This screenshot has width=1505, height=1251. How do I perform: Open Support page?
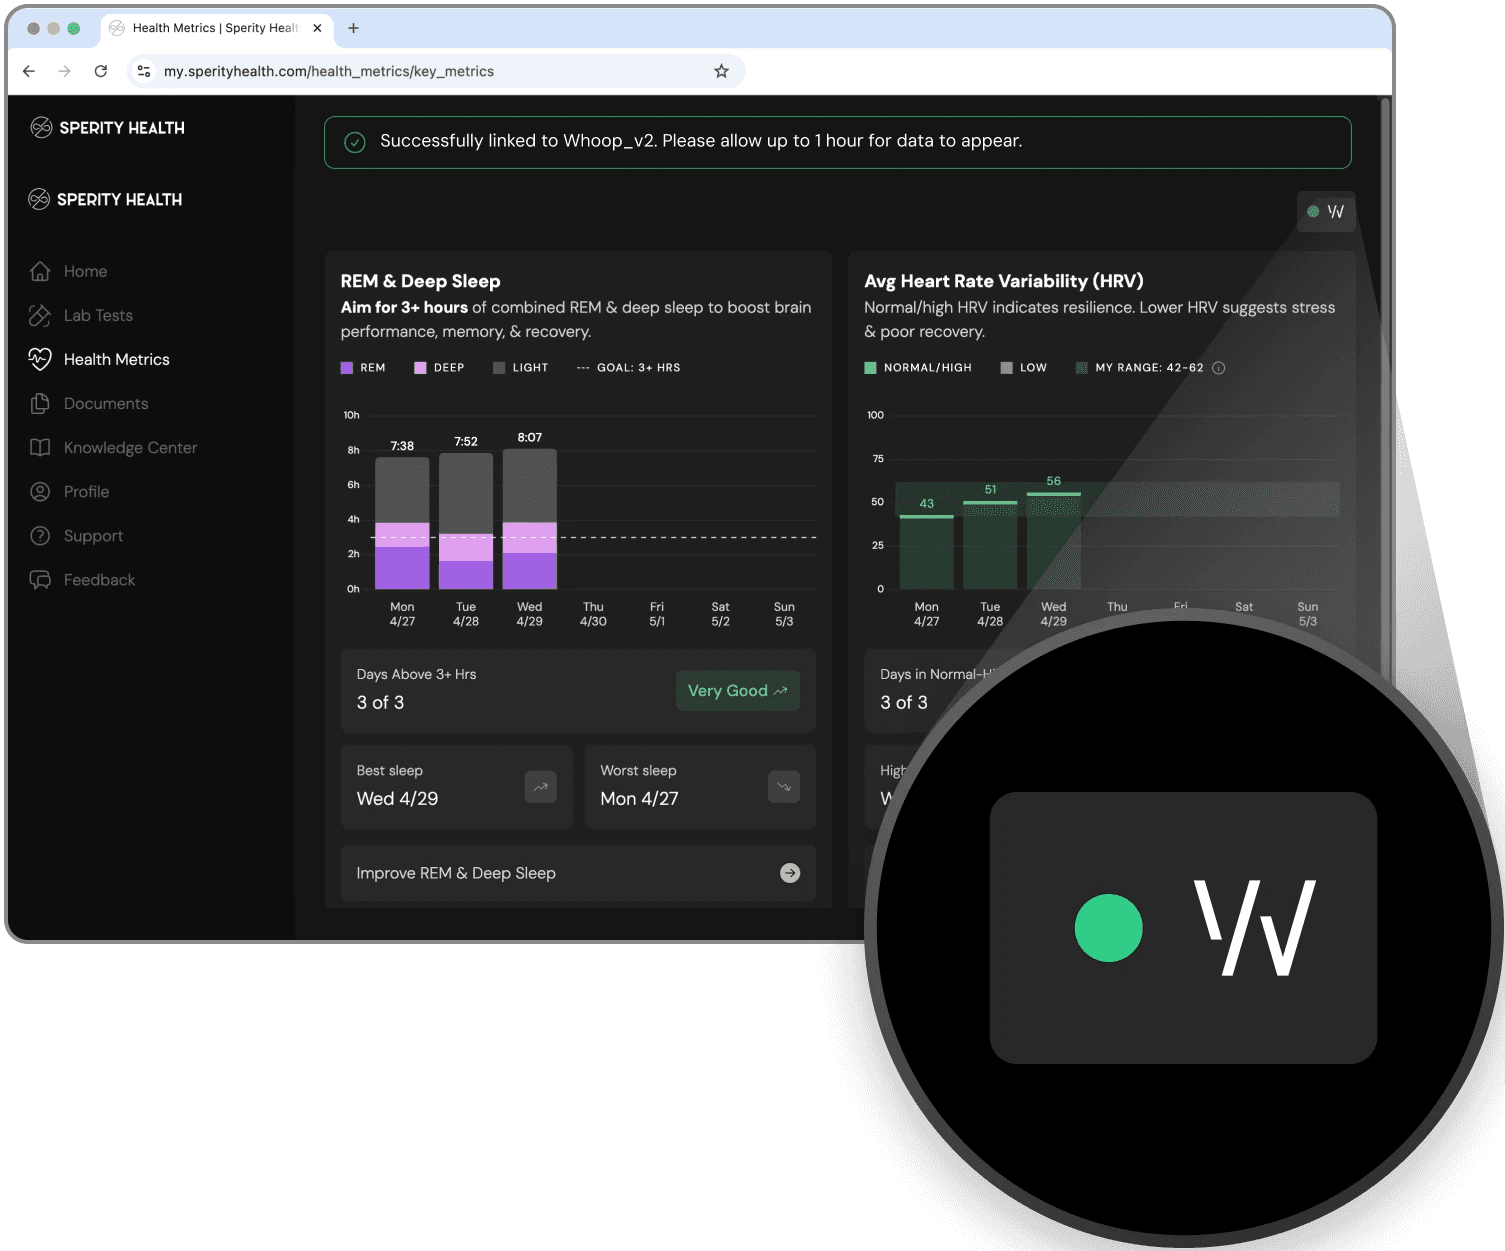coord(93,535)
